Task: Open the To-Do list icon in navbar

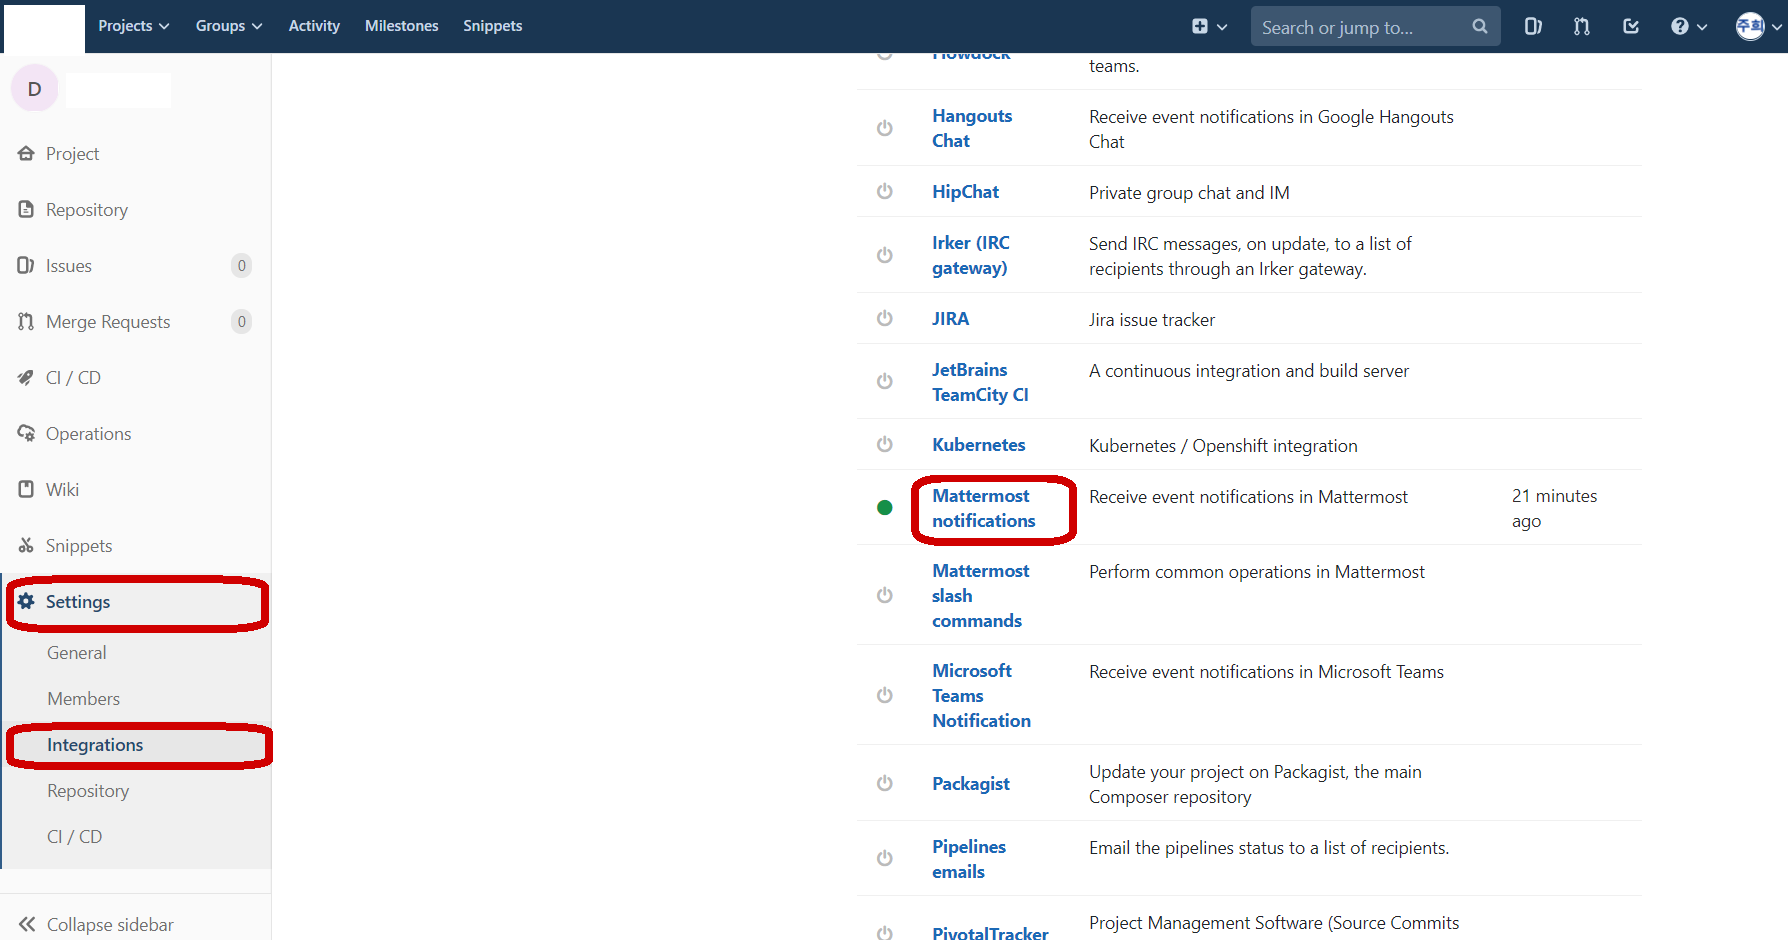Action: [x=1631, y=26]
